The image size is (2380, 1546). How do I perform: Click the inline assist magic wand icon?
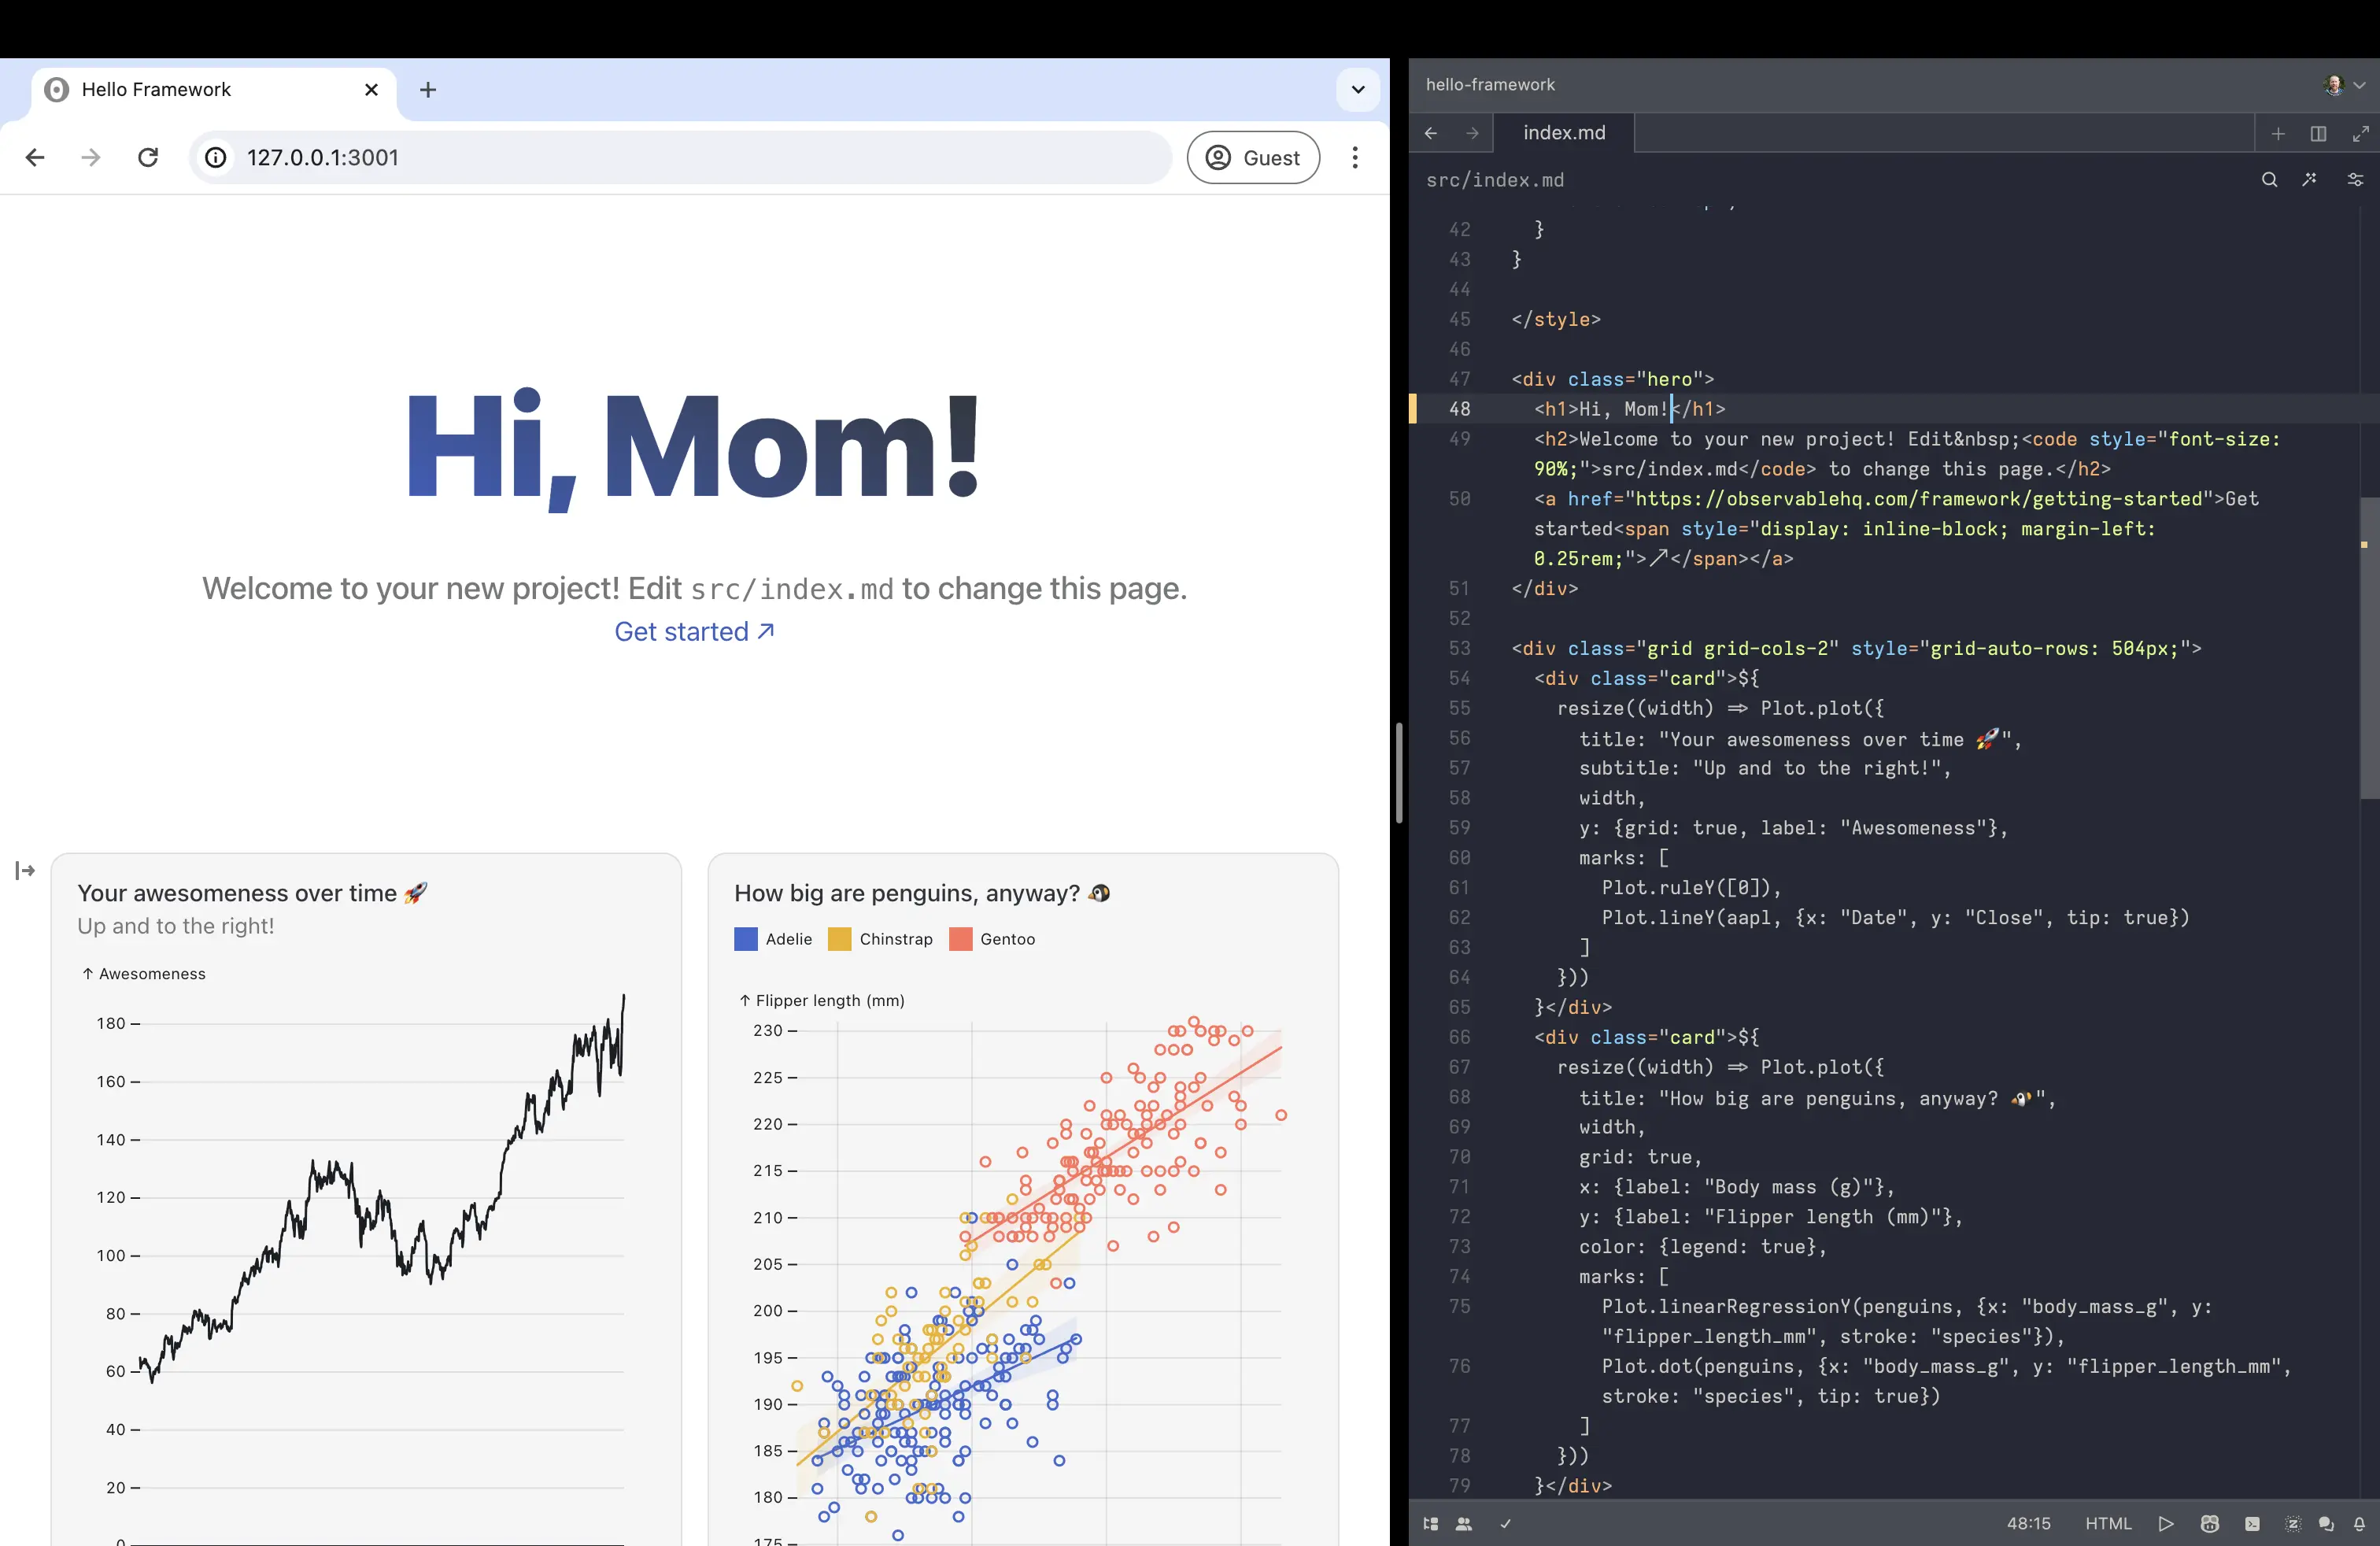coord(2309,180)
